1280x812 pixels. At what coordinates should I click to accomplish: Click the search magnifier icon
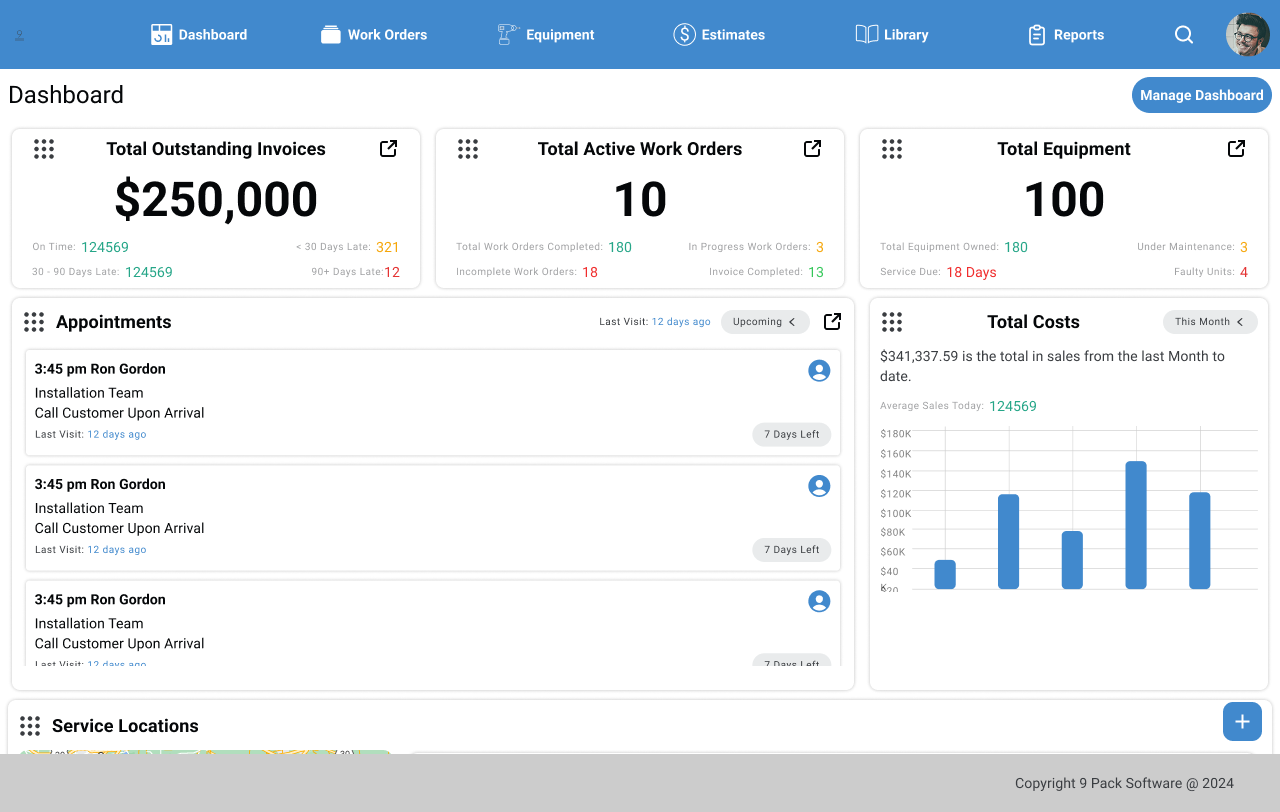click(1184, 35)
